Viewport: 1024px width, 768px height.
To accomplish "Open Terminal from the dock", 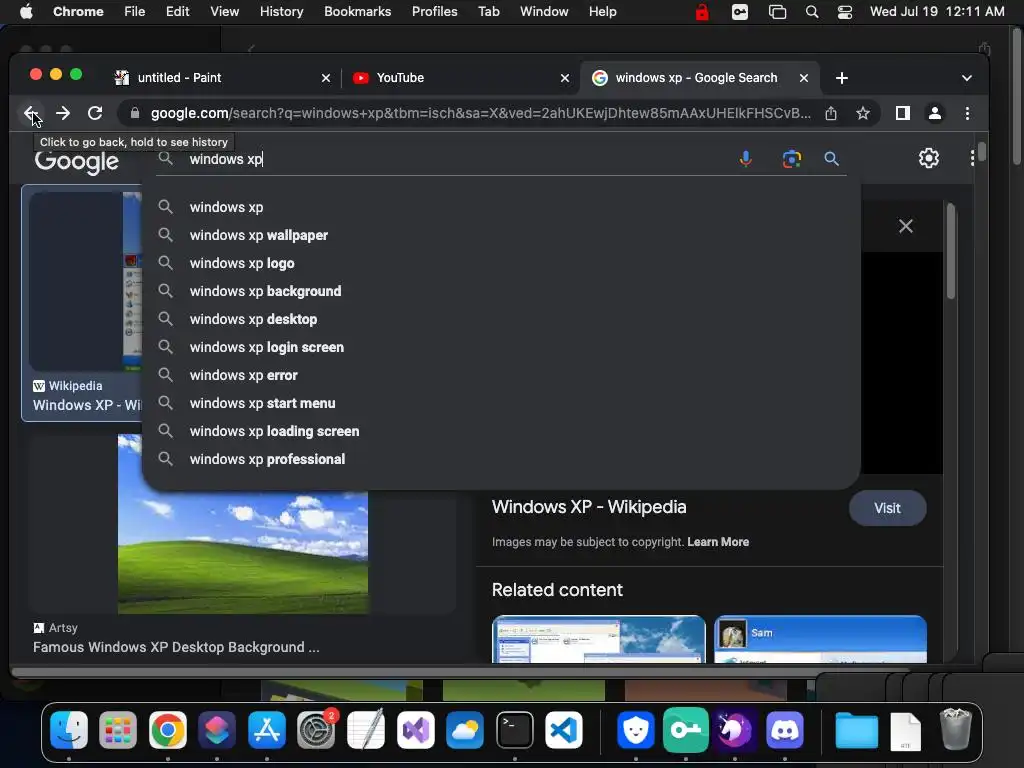I will pos(515,730).
